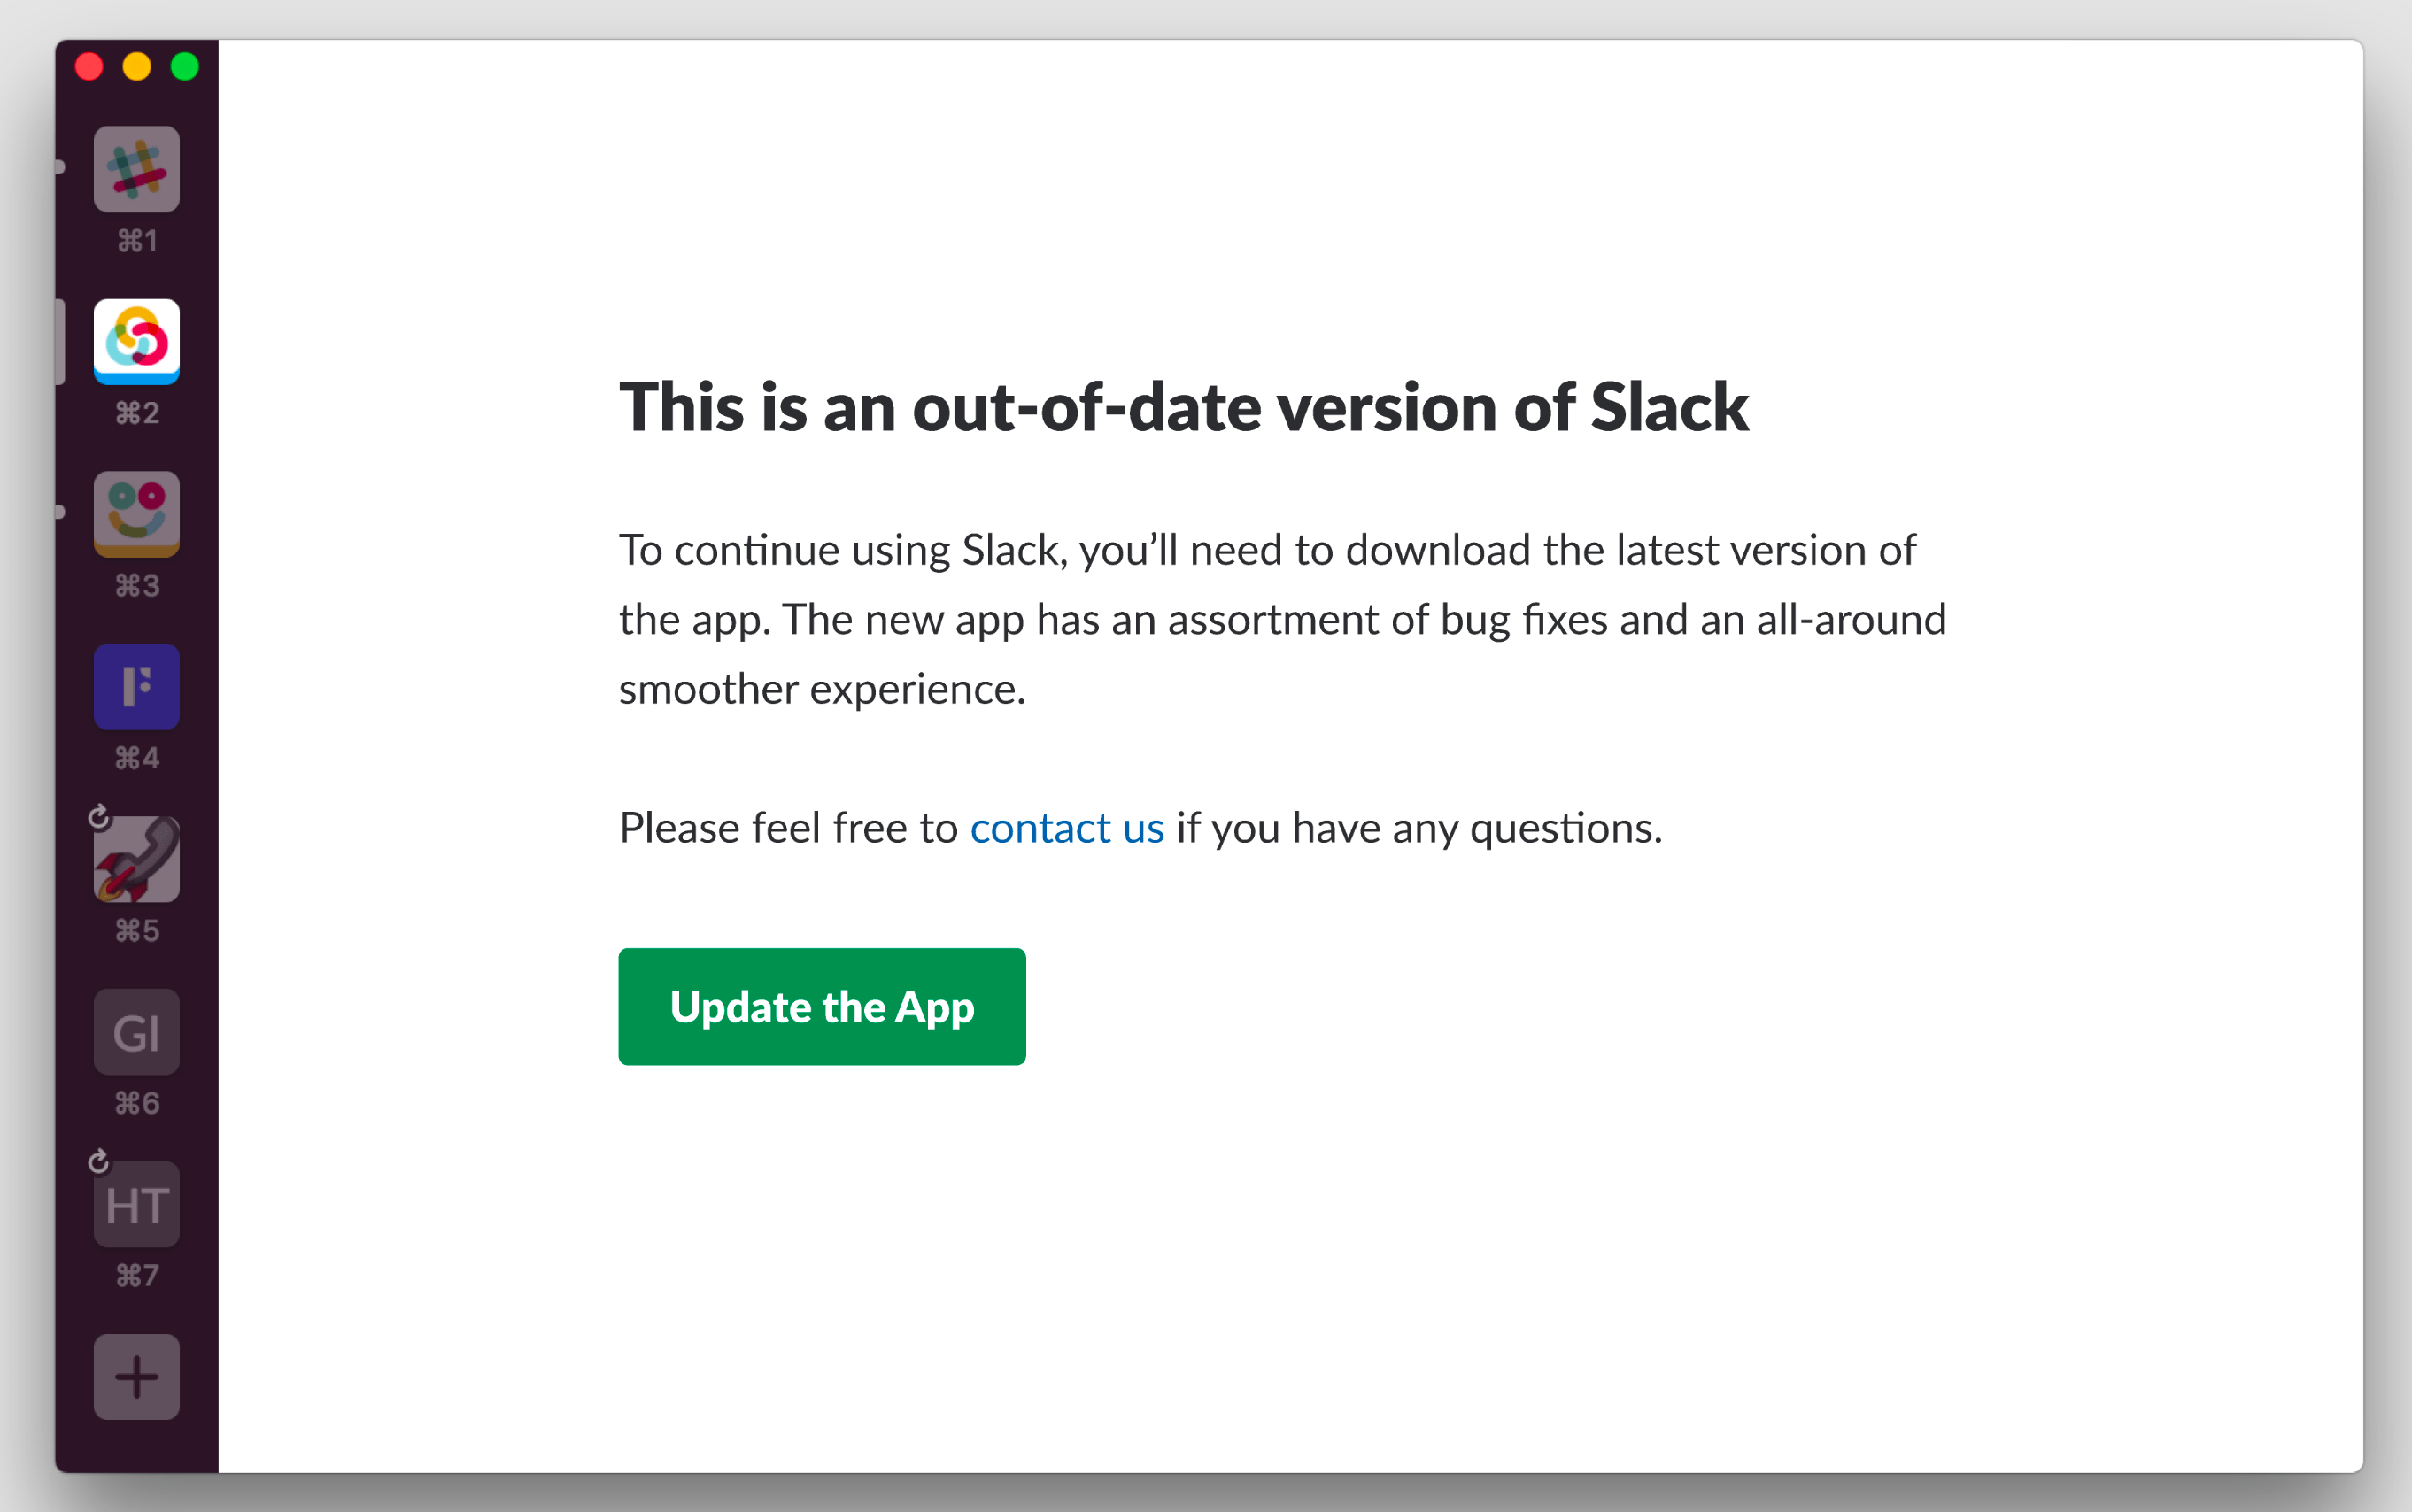Select the rocket-phone workspace (⌘5)

[x=136, y=858]
